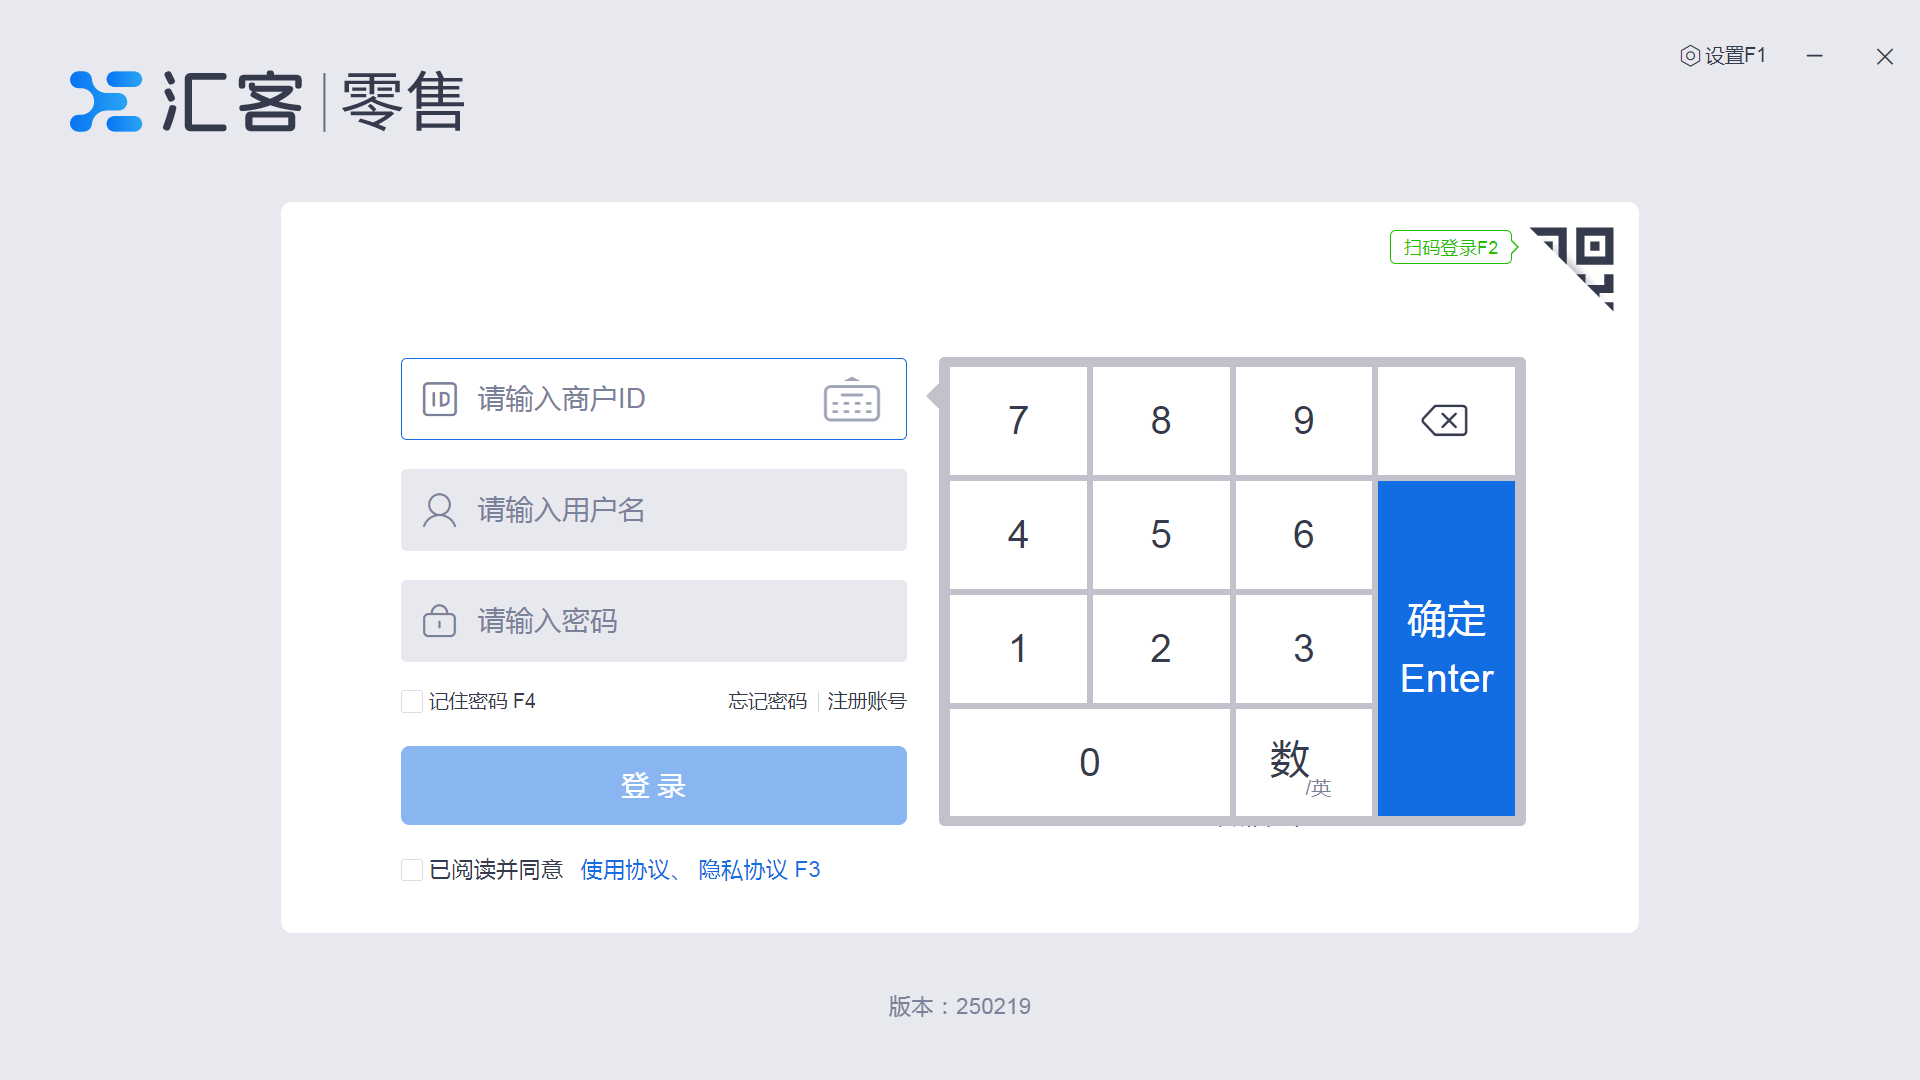Click the 汇客 logo icon

pos(106,101)
